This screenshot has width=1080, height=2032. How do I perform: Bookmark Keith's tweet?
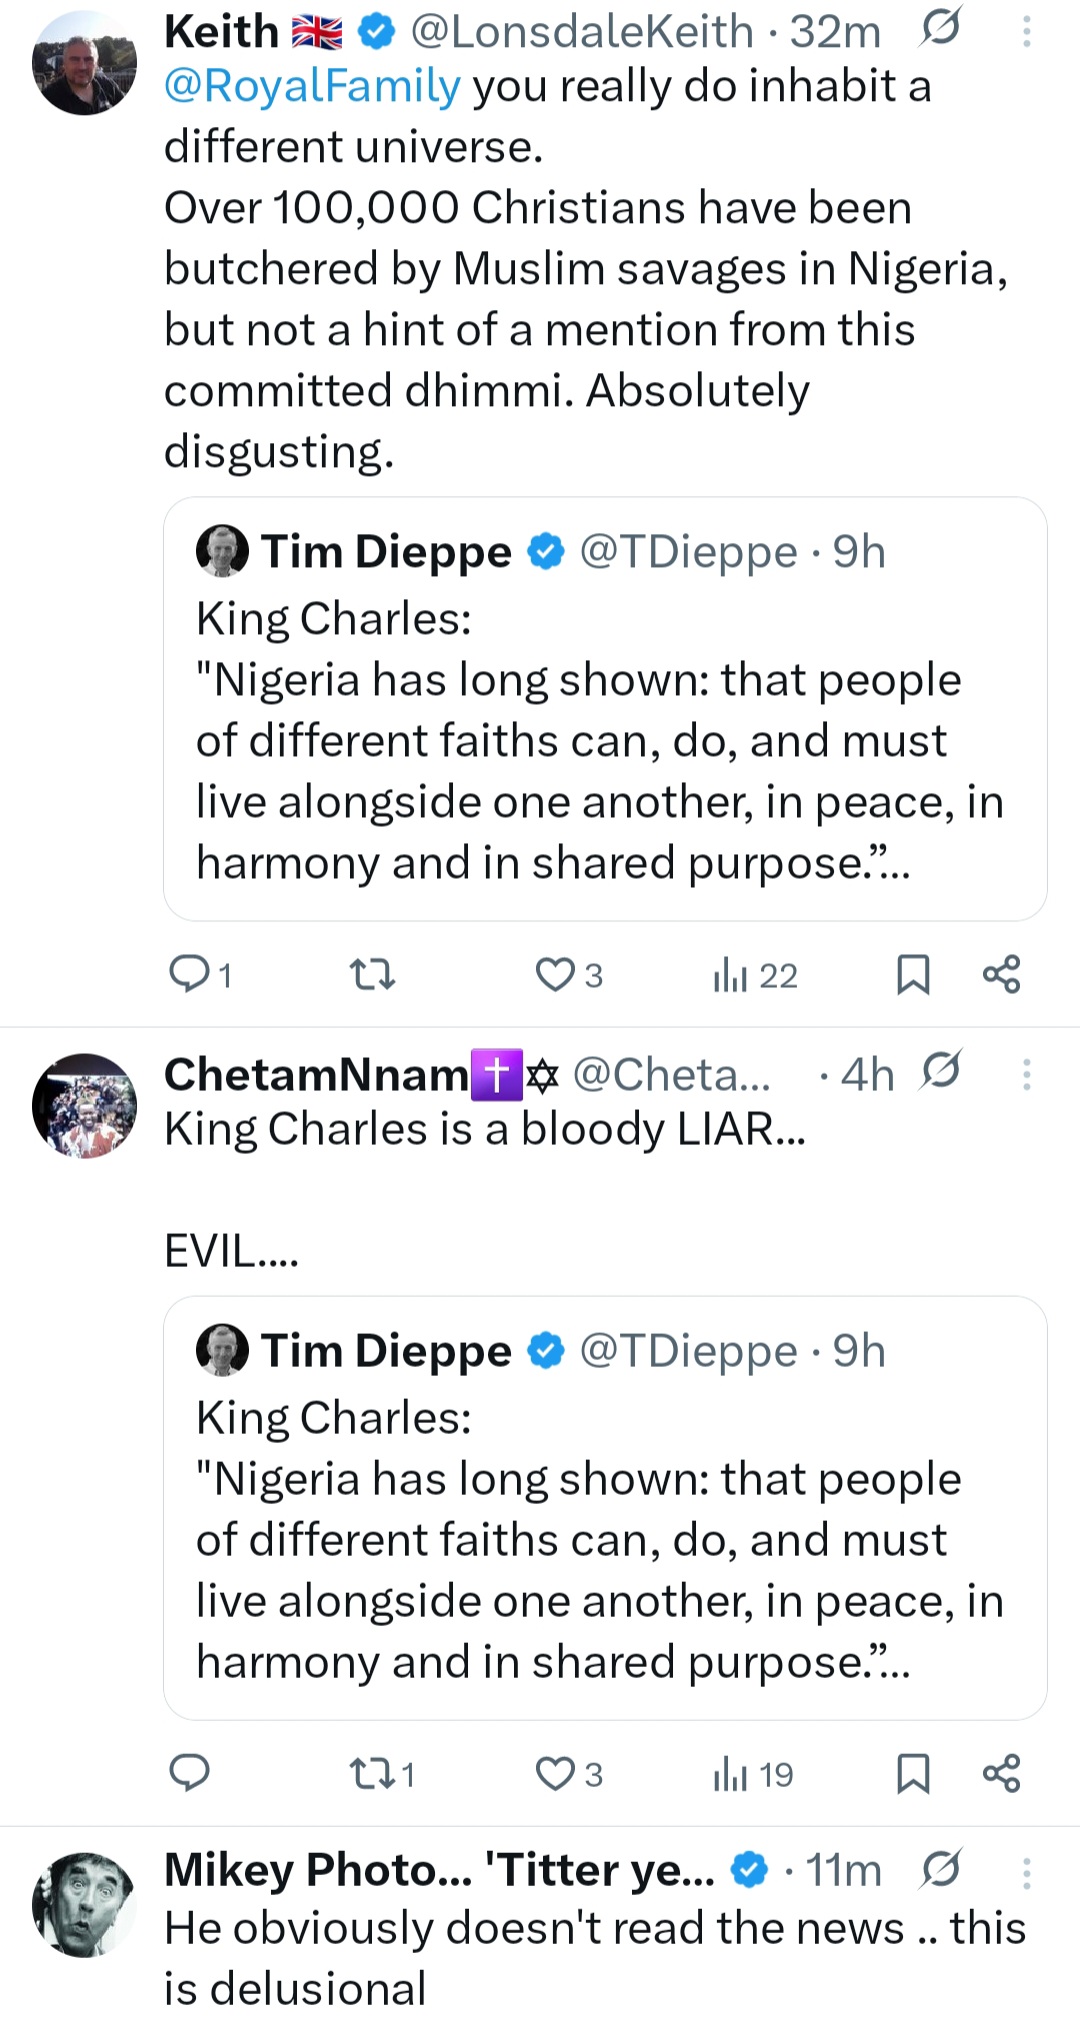[x=913, y=974]
